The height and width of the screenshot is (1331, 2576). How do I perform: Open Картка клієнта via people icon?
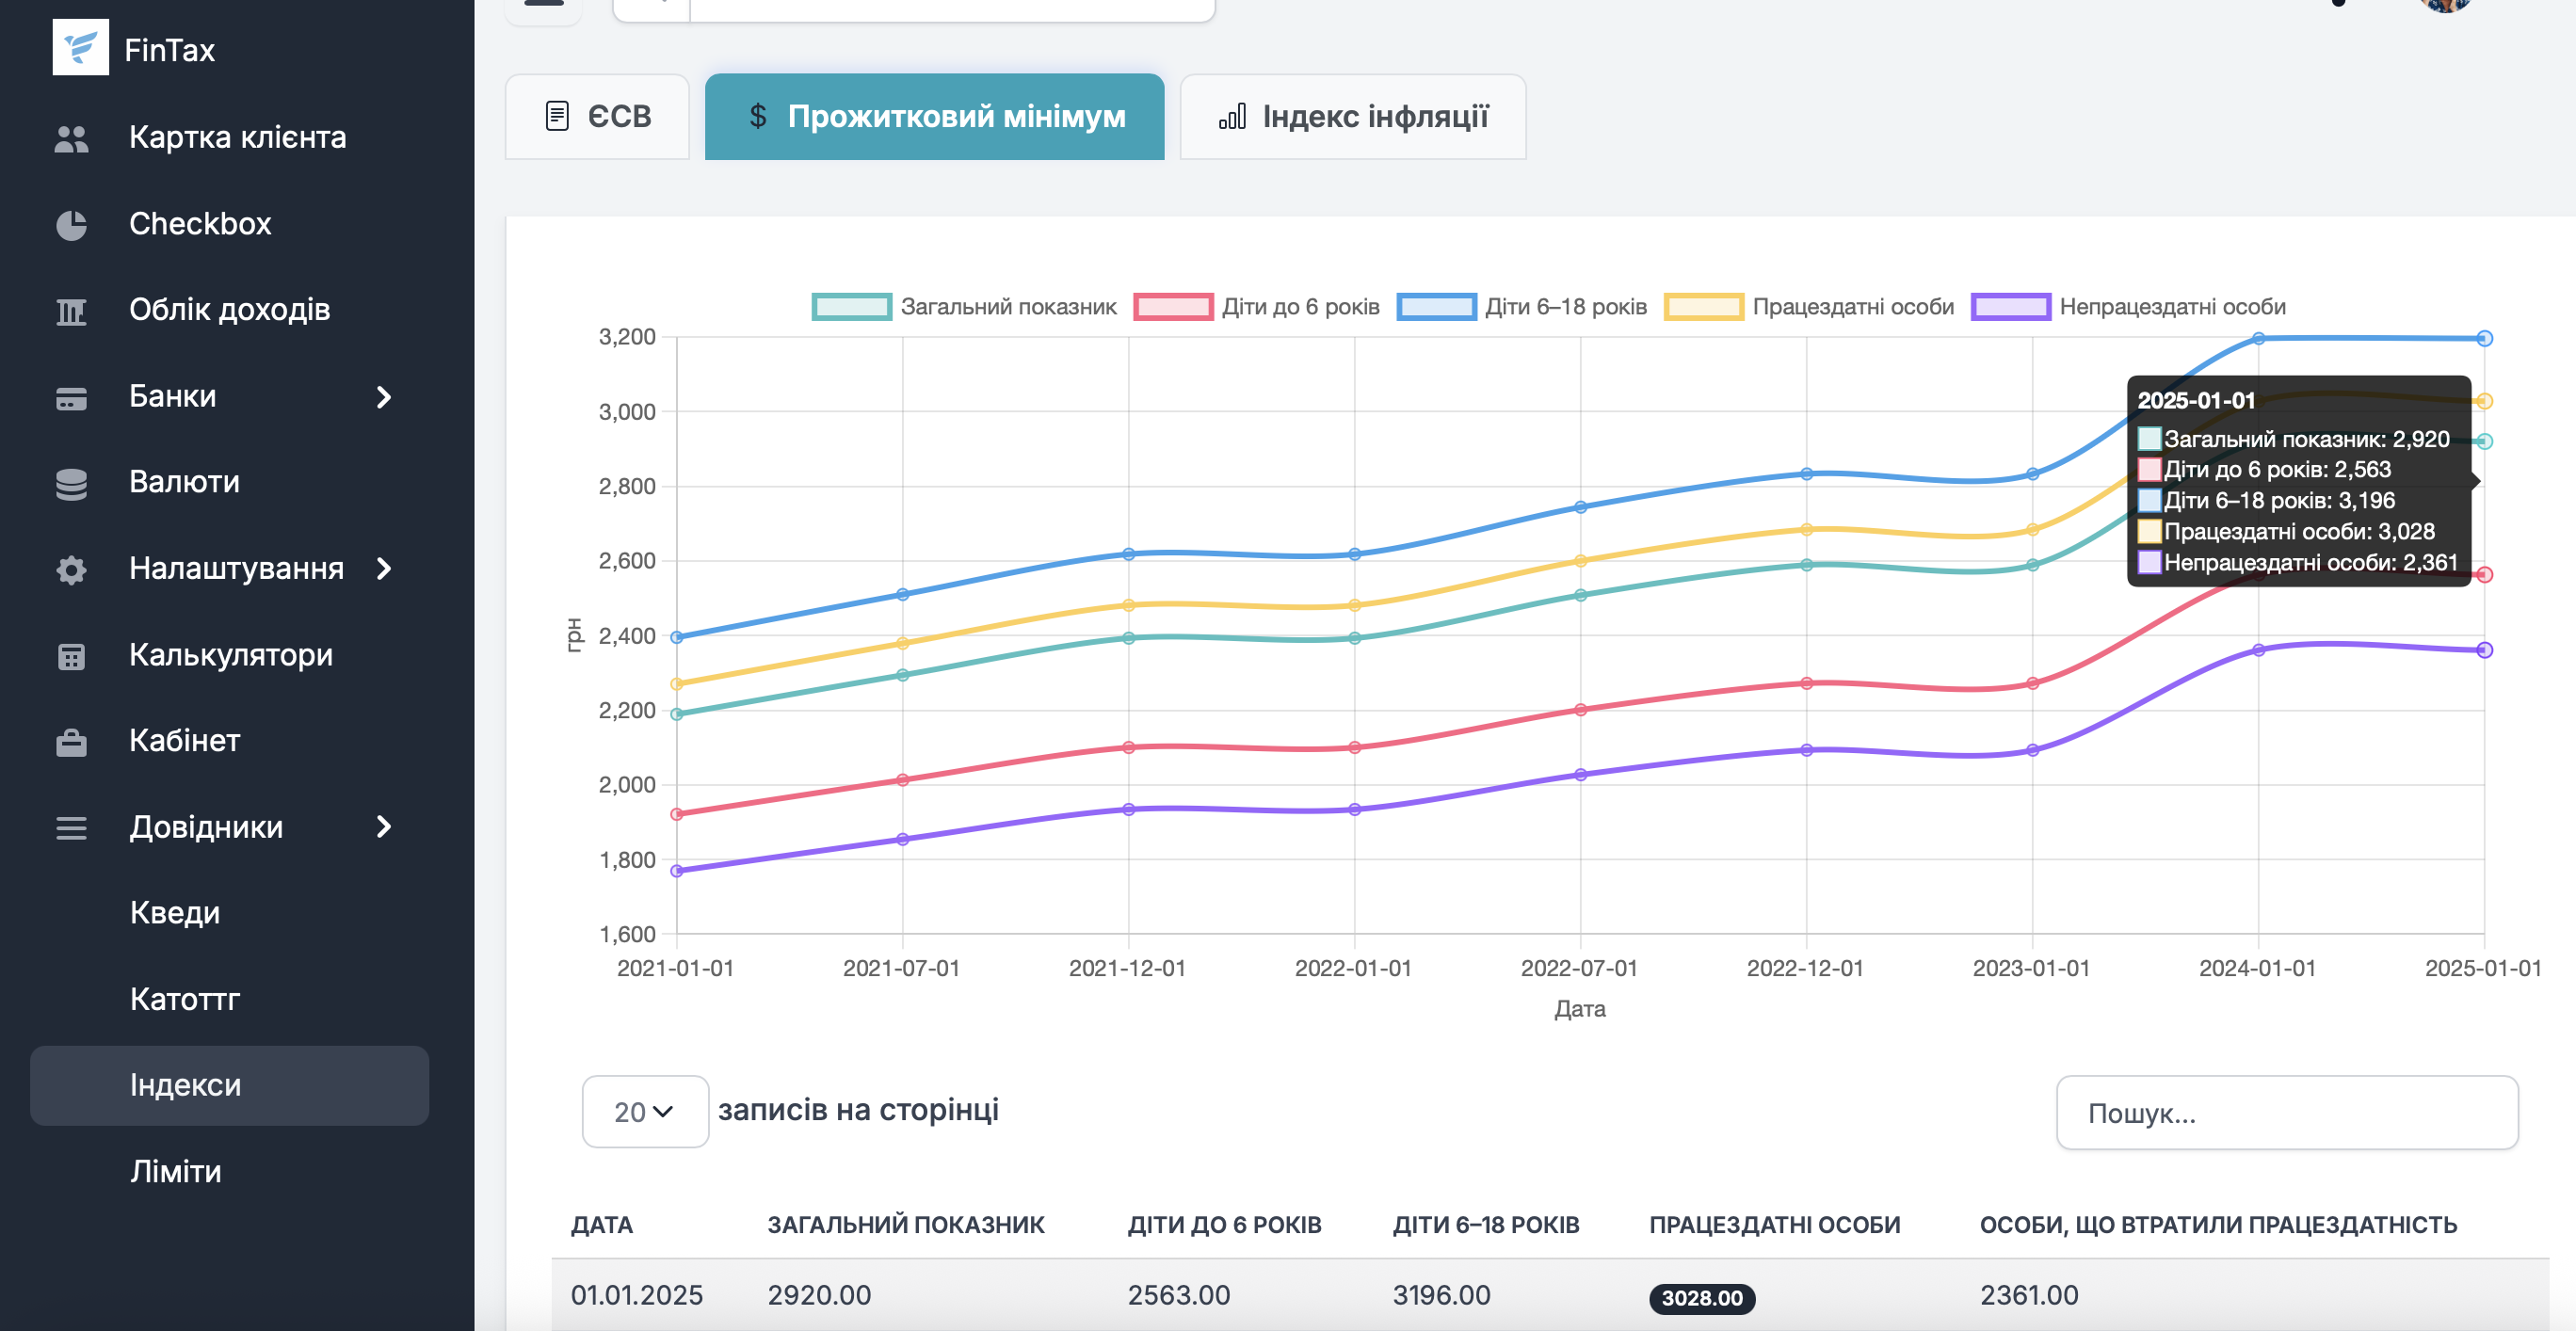coord(71,138)
